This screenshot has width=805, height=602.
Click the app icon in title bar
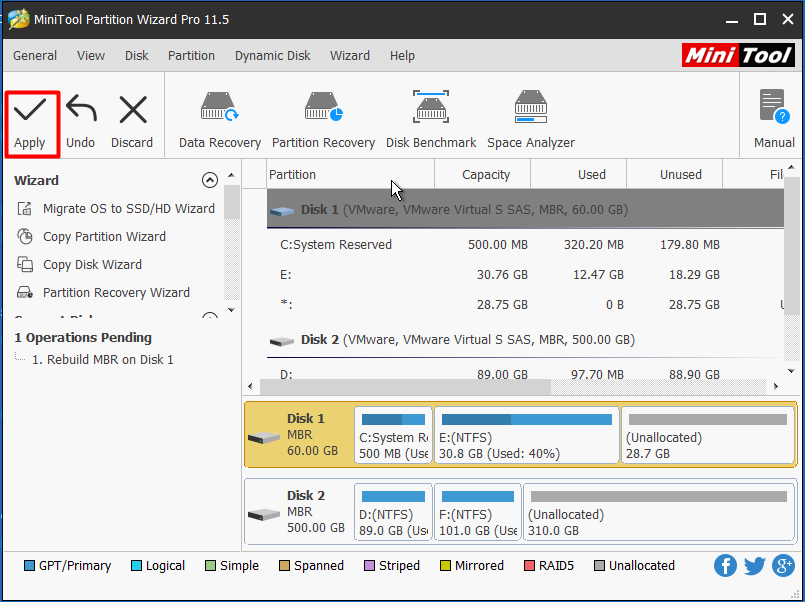[18, 20]
